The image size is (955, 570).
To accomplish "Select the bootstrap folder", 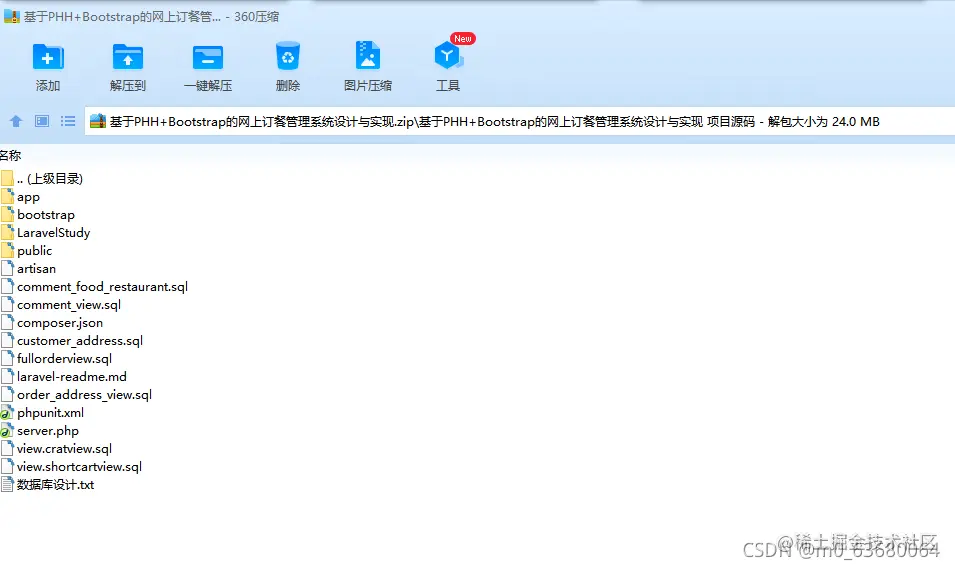I will 38,214.
